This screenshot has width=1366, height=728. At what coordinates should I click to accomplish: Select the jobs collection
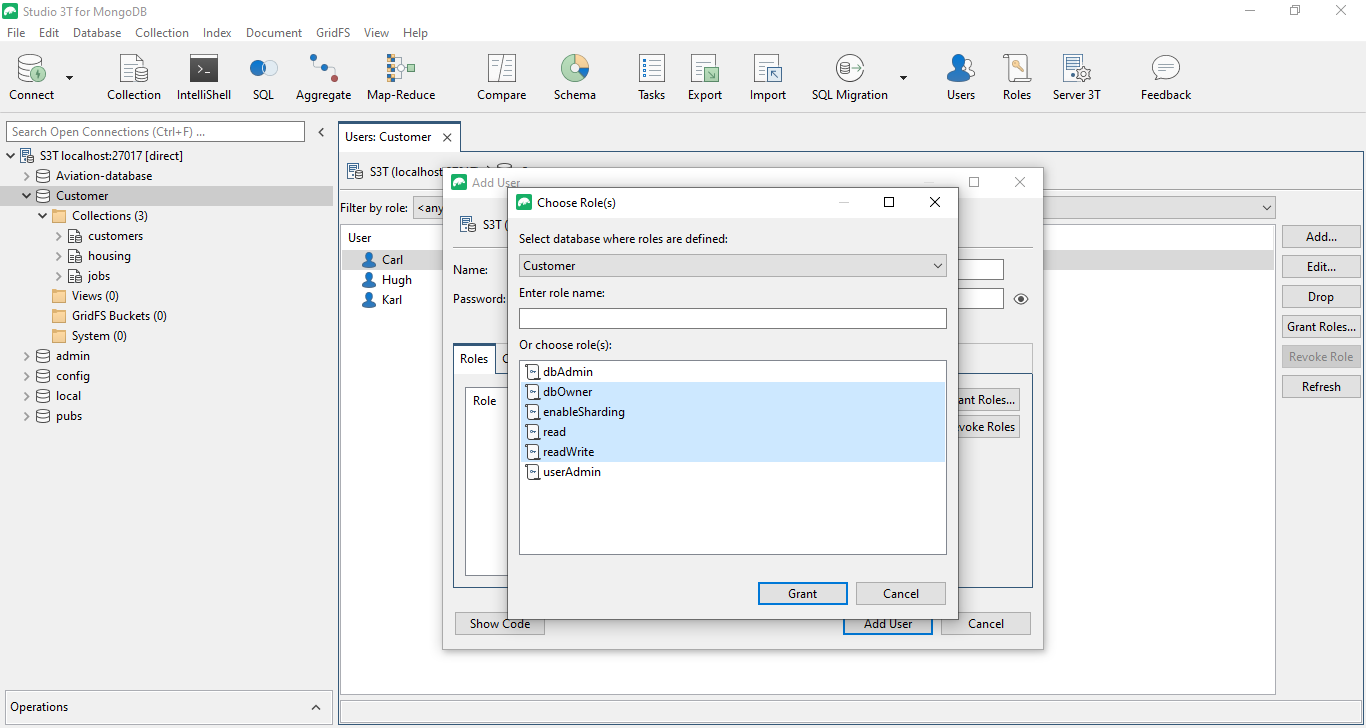(x=99, y=276)
